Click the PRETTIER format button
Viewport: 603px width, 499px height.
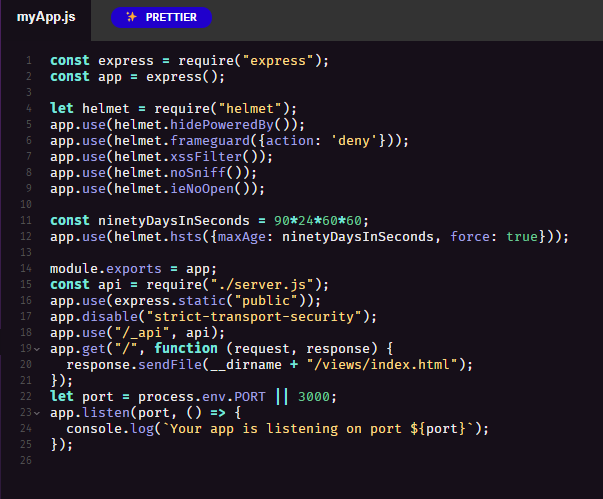tap(162, 17)
